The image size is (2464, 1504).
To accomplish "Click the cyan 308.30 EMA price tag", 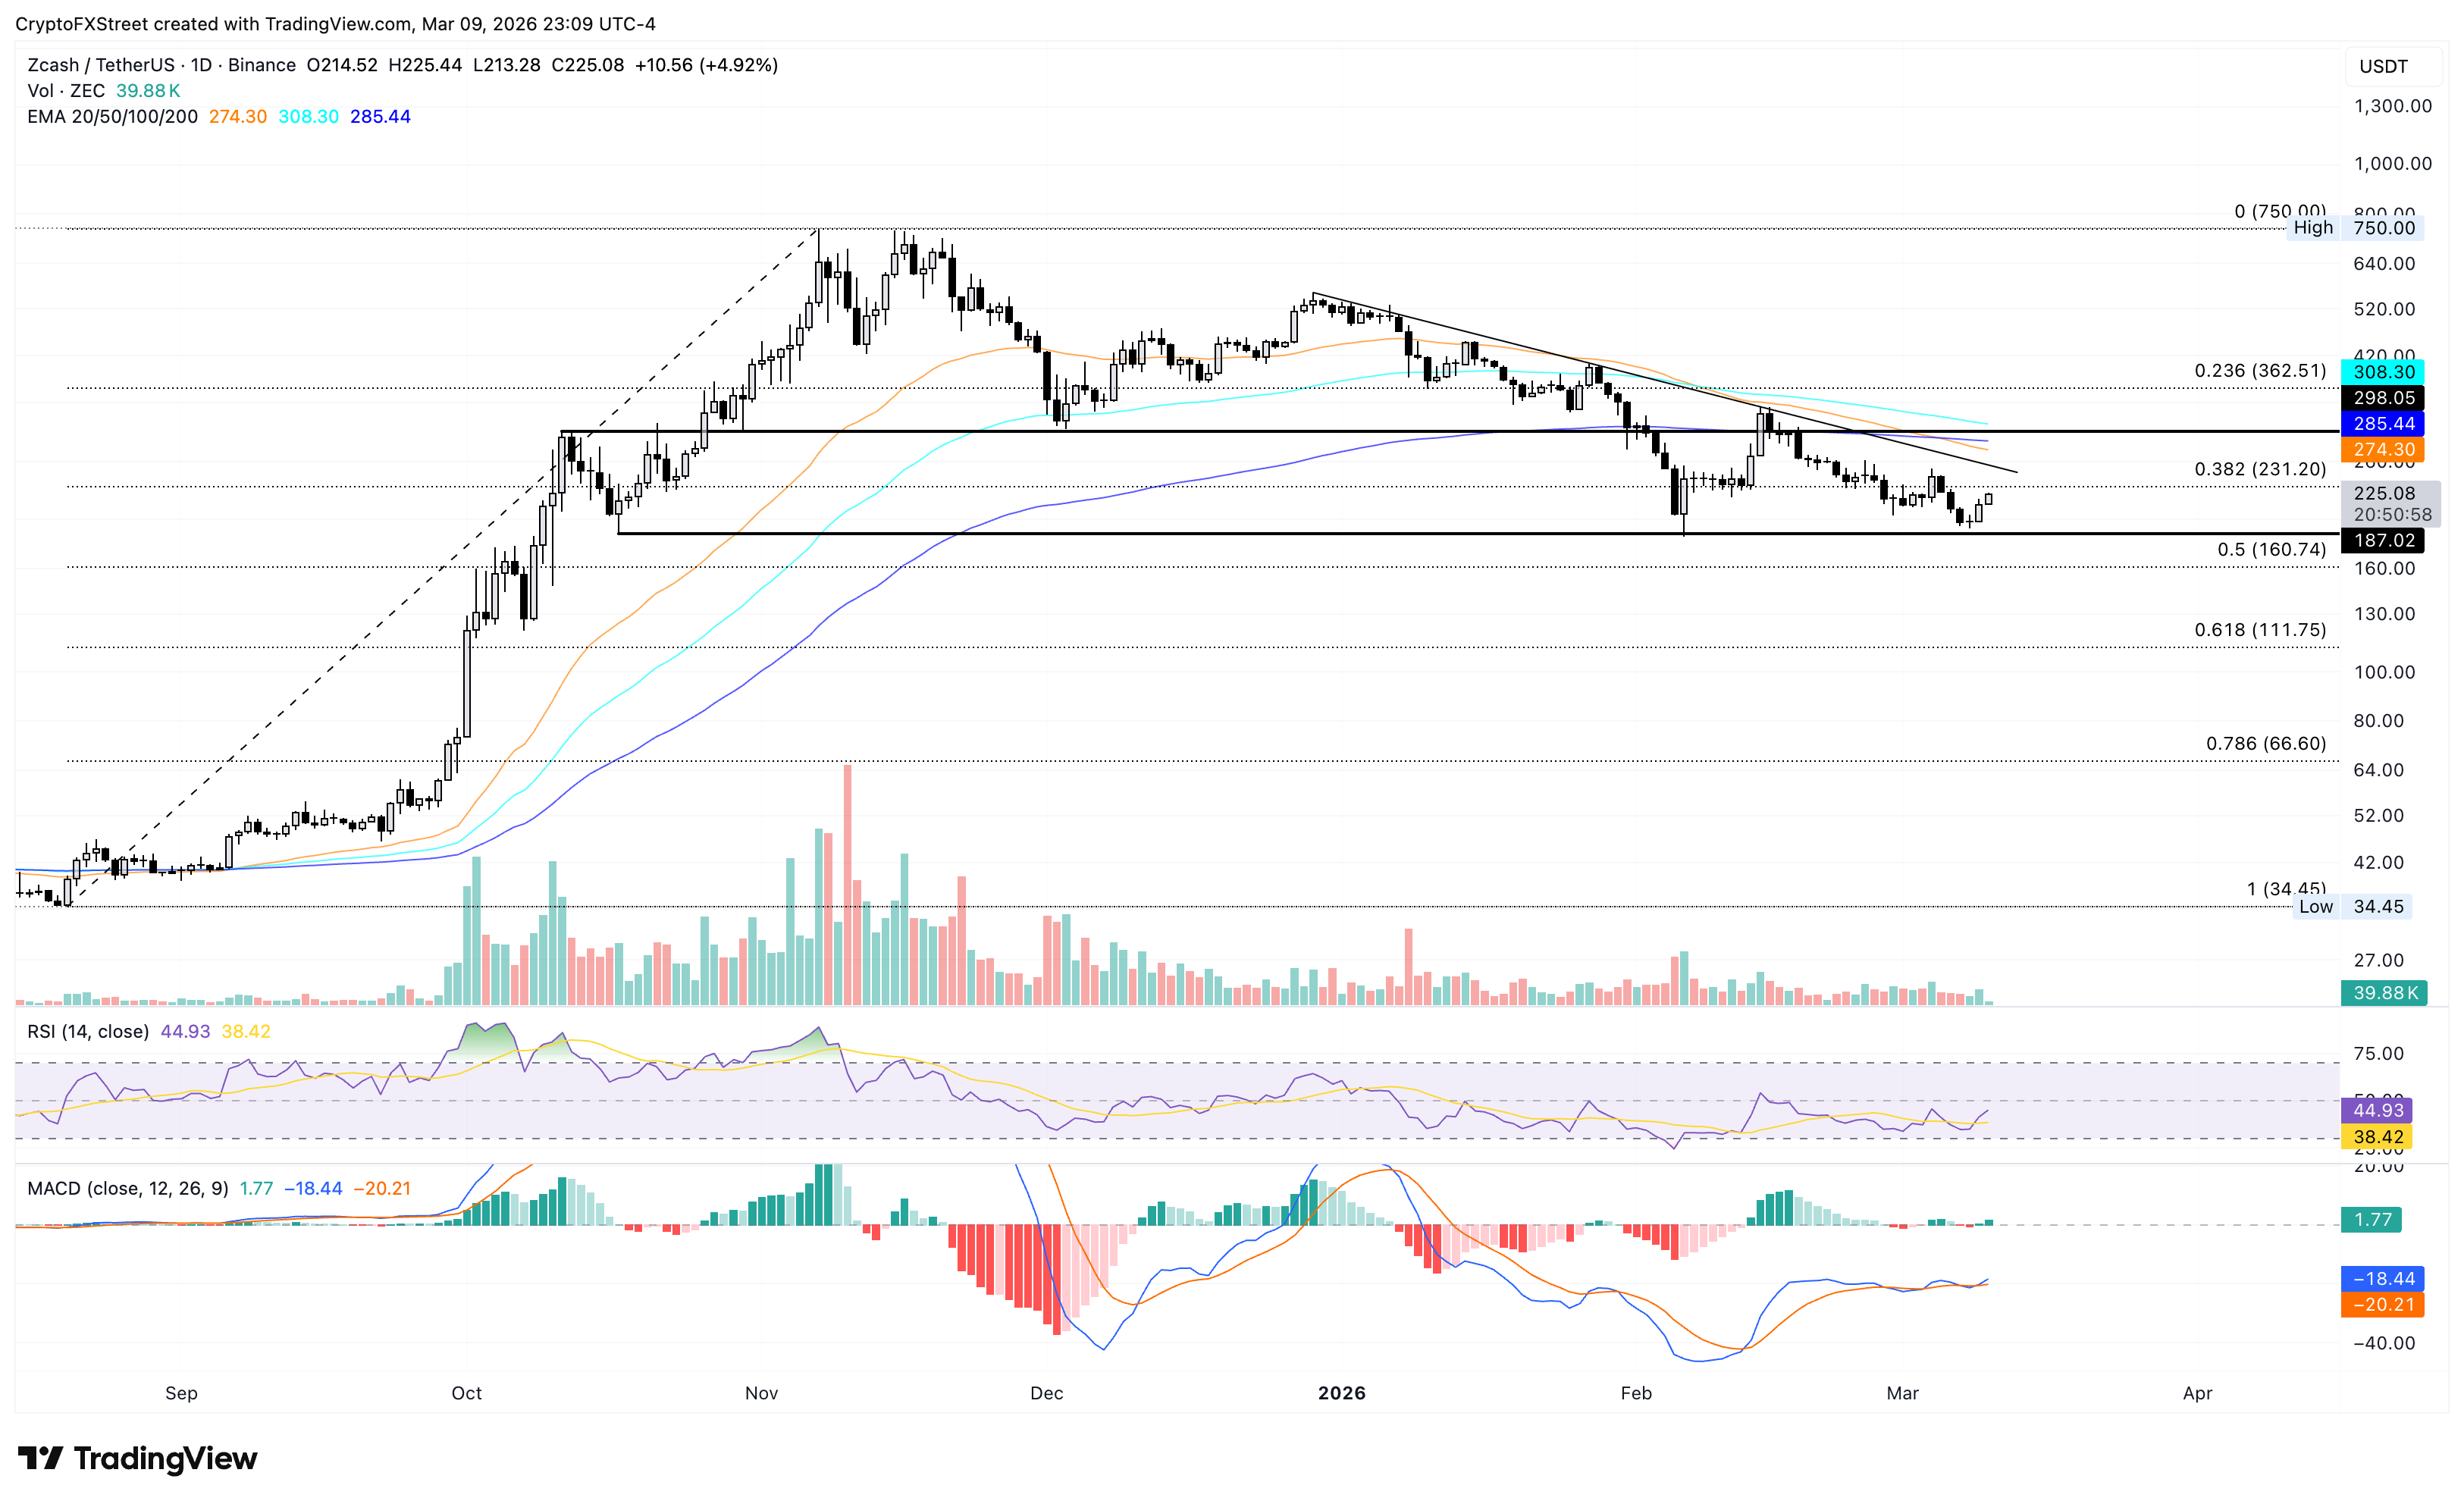I will (2382, 372).
